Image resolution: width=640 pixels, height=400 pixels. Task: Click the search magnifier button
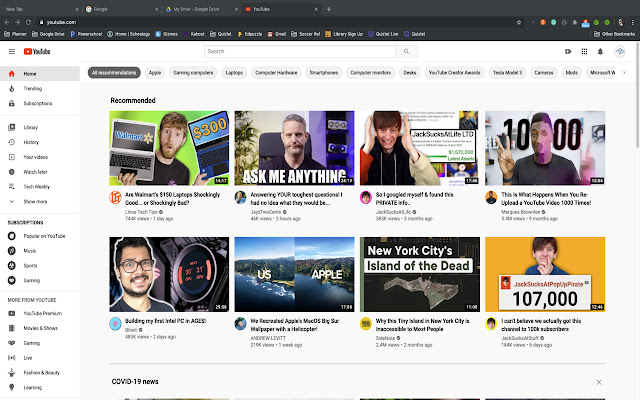click(407, 51)
